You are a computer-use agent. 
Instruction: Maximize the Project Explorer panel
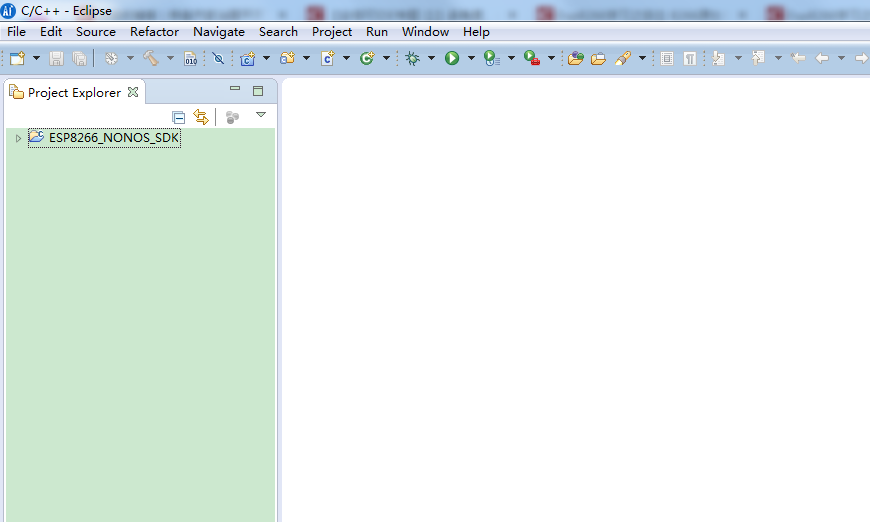coord(258,91)
